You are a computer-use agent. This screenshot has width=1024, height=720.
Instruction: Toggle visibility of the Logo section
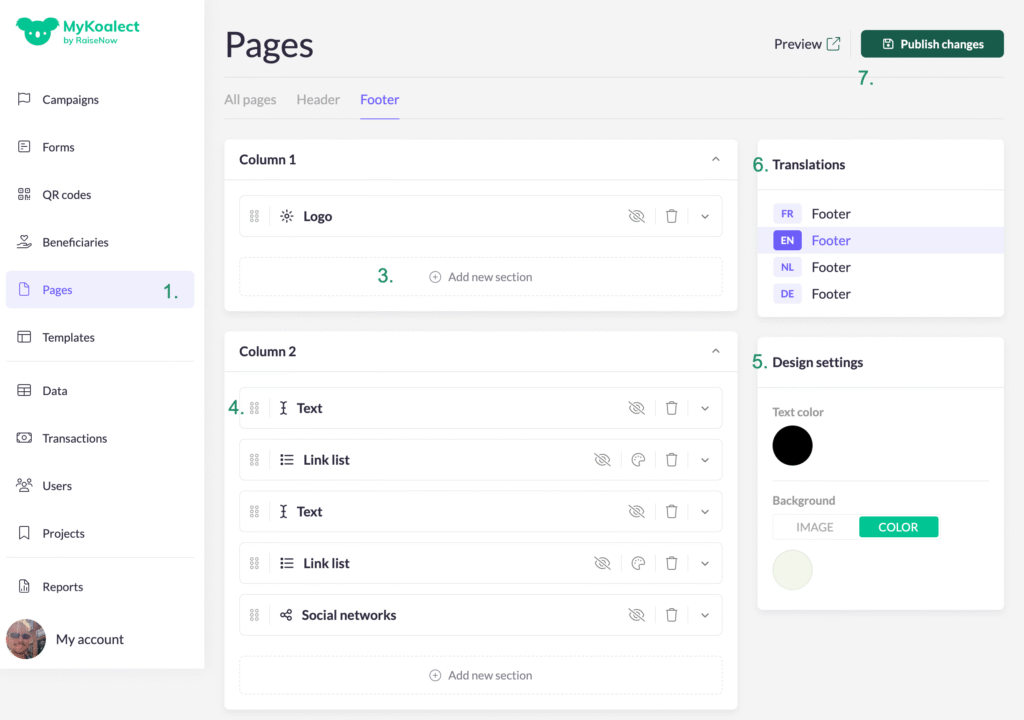pos(636,216)
